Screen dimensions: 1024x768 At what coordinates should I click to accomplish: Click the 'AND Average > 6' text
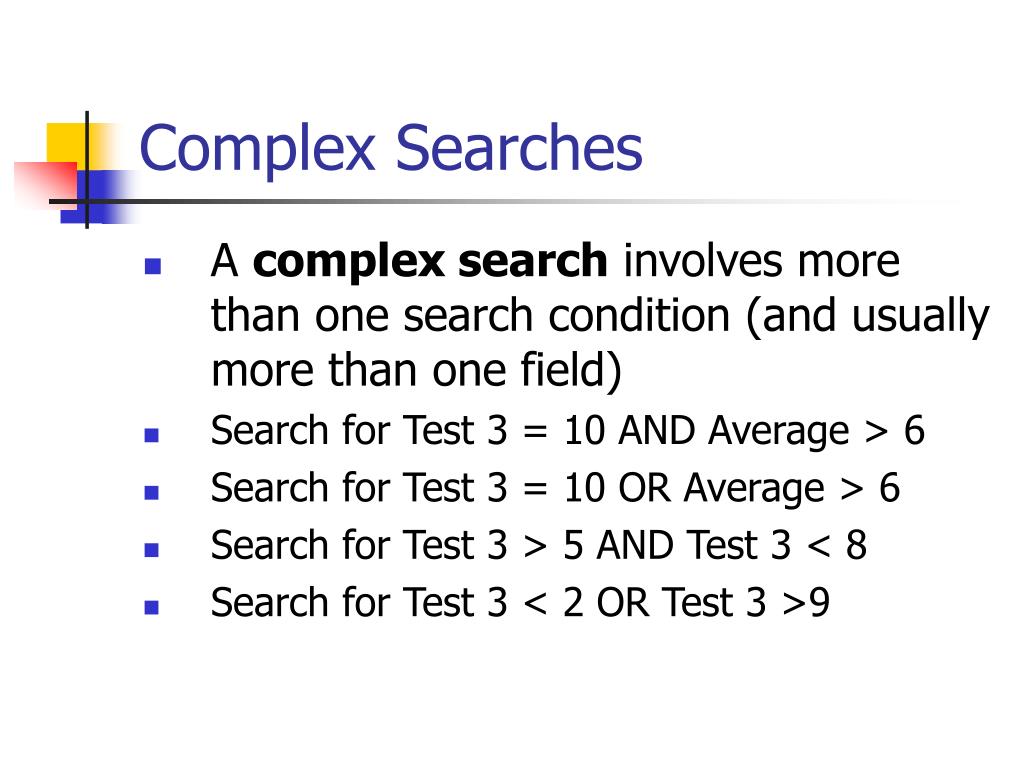(771, 432)
